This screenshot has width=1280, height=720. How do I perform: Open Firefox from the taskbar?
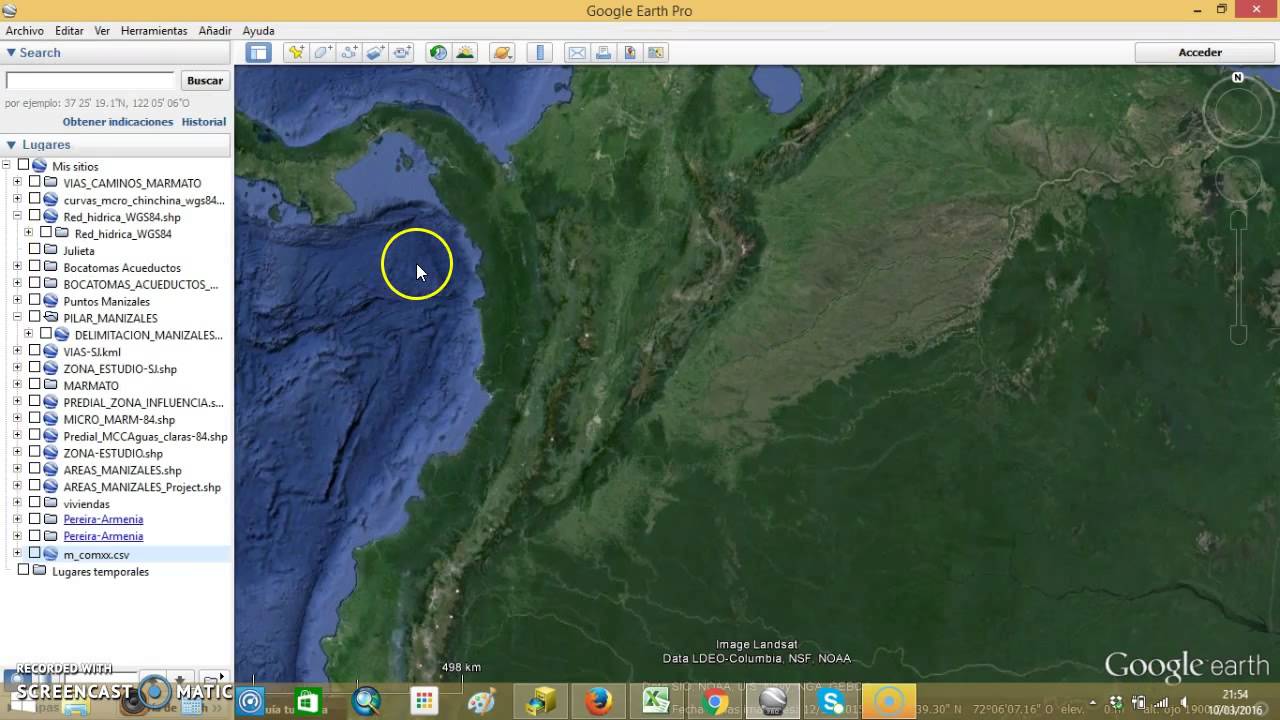599,702
